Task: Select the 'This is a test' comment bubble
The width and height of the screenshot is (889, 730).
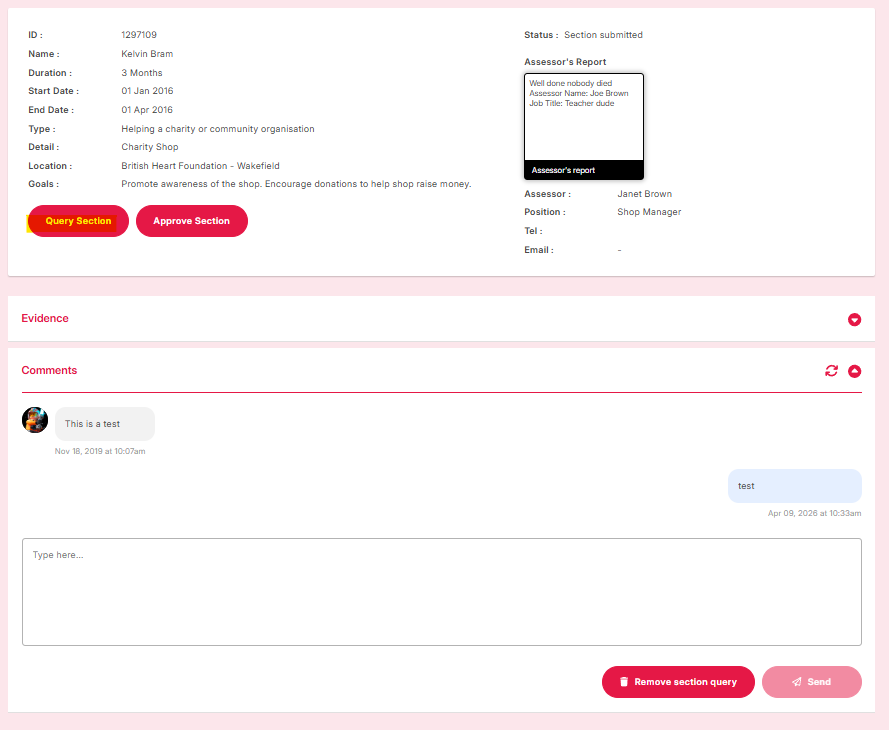Action: coord(104,424)
